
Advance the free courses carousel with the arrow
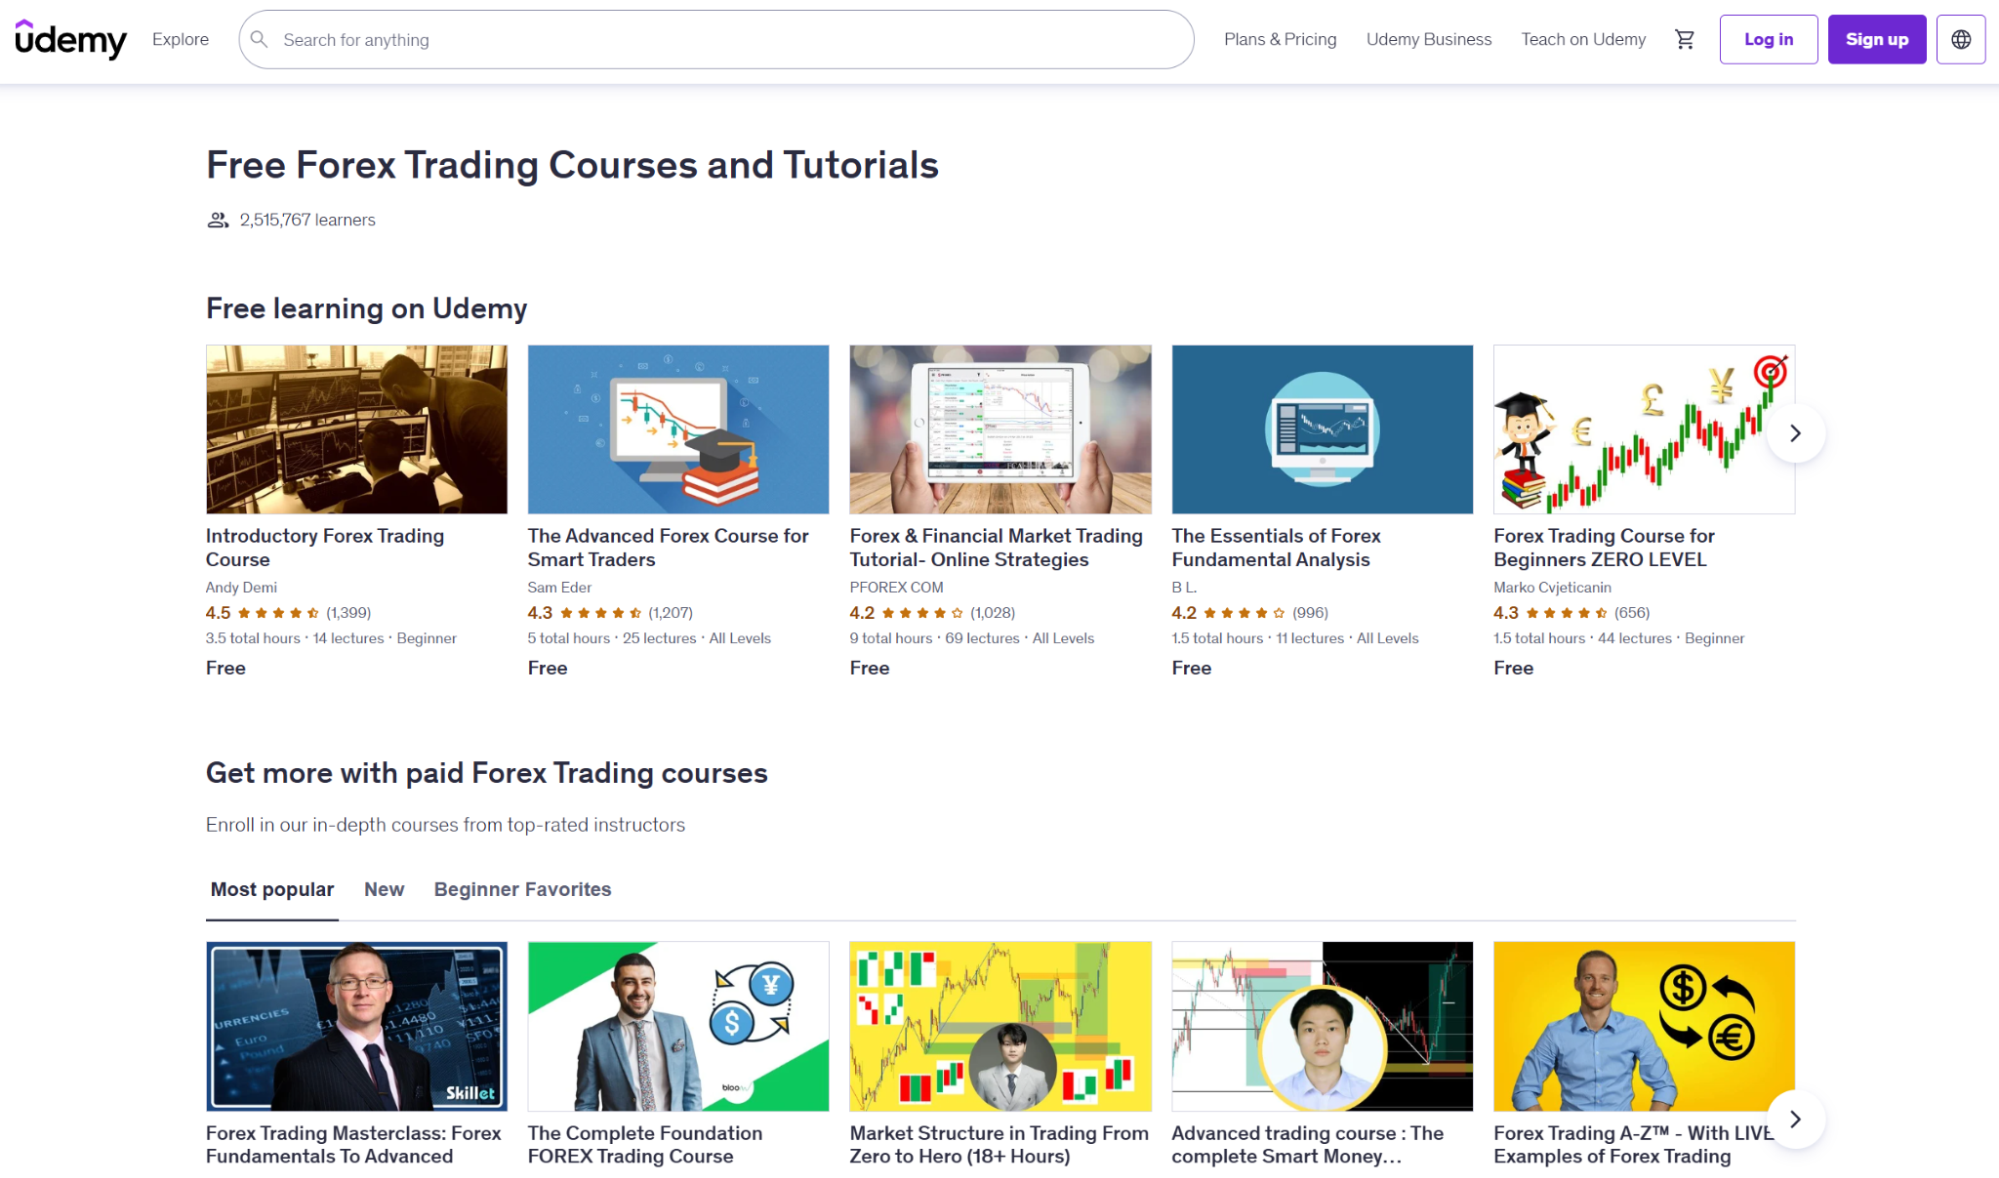[x=1795, y=433]
